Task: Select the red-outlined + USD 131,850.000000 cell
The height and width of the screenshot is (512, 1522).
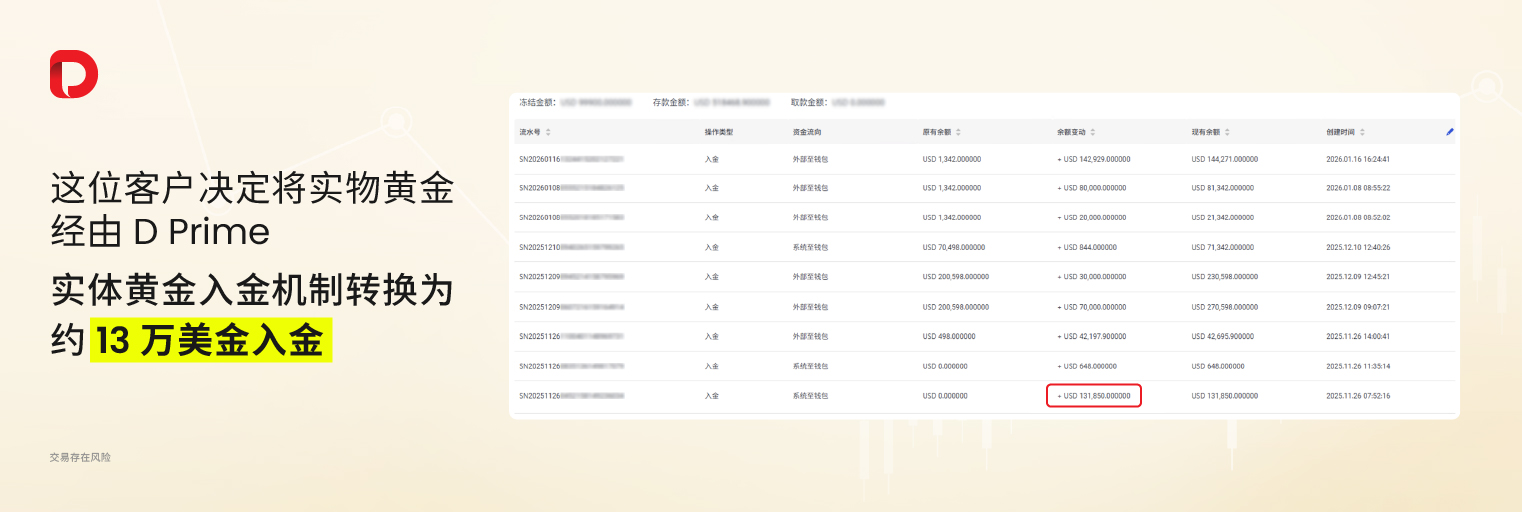Action: (1094, 396)
